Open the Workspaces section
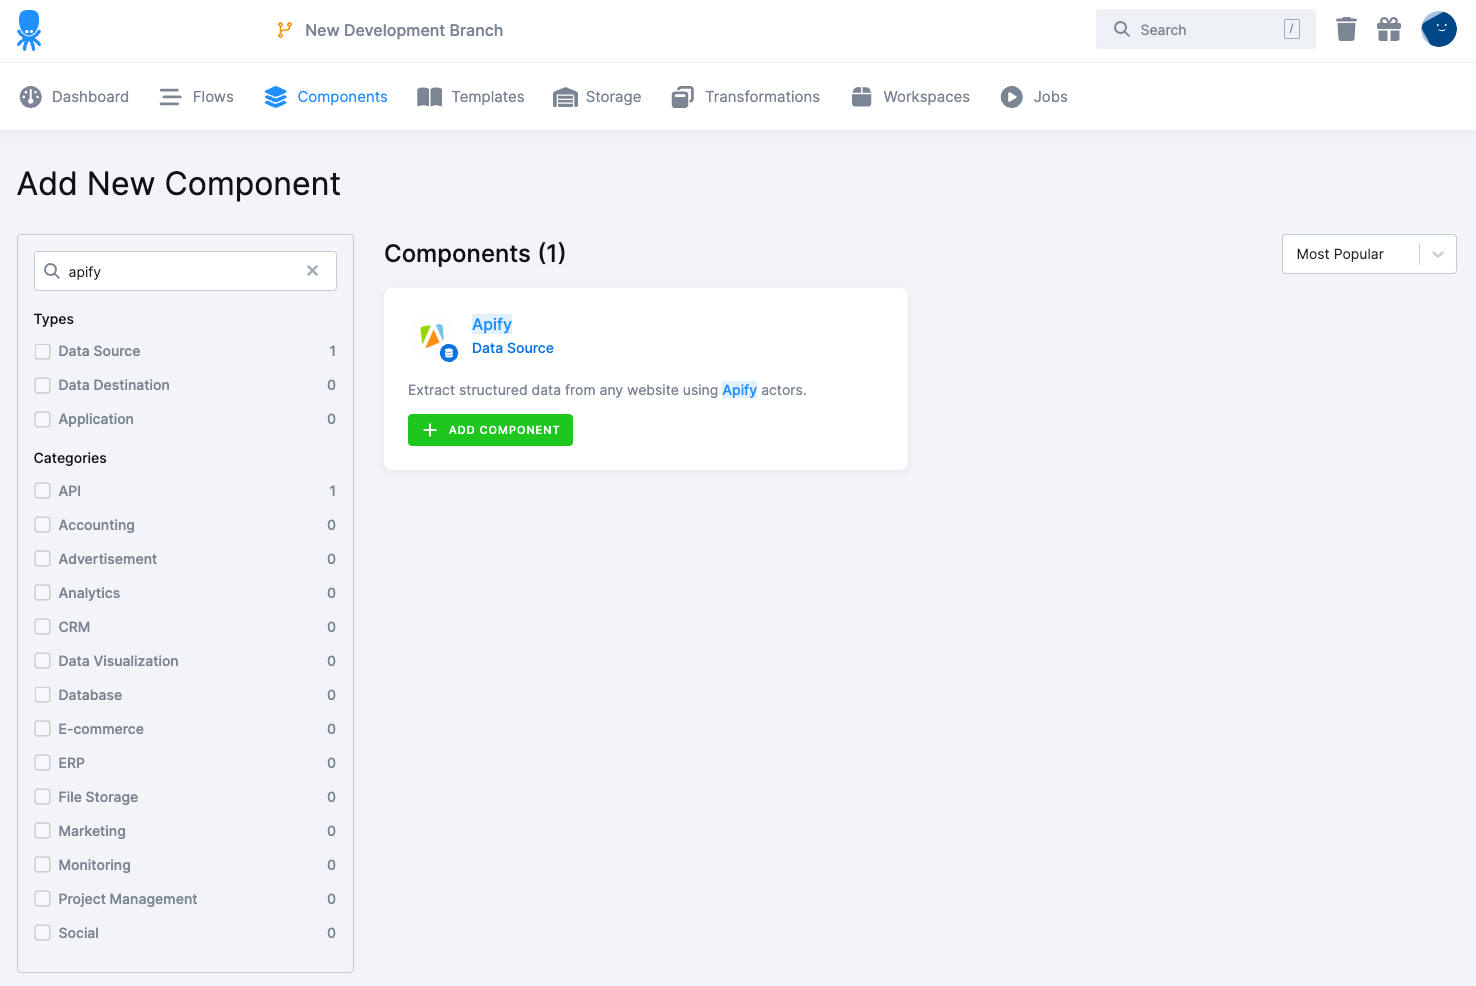Viewport: 1476px width, 986px height. [x=910, y=96]
